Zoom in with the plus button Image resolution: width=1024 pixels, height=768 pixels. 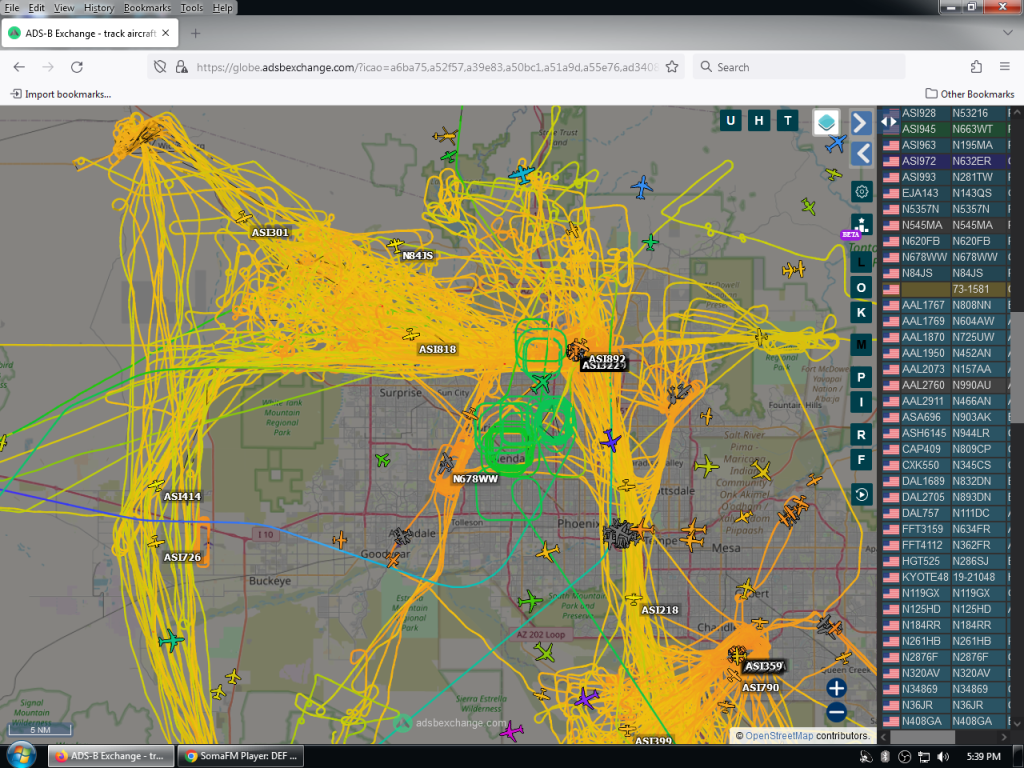(837, 688)
